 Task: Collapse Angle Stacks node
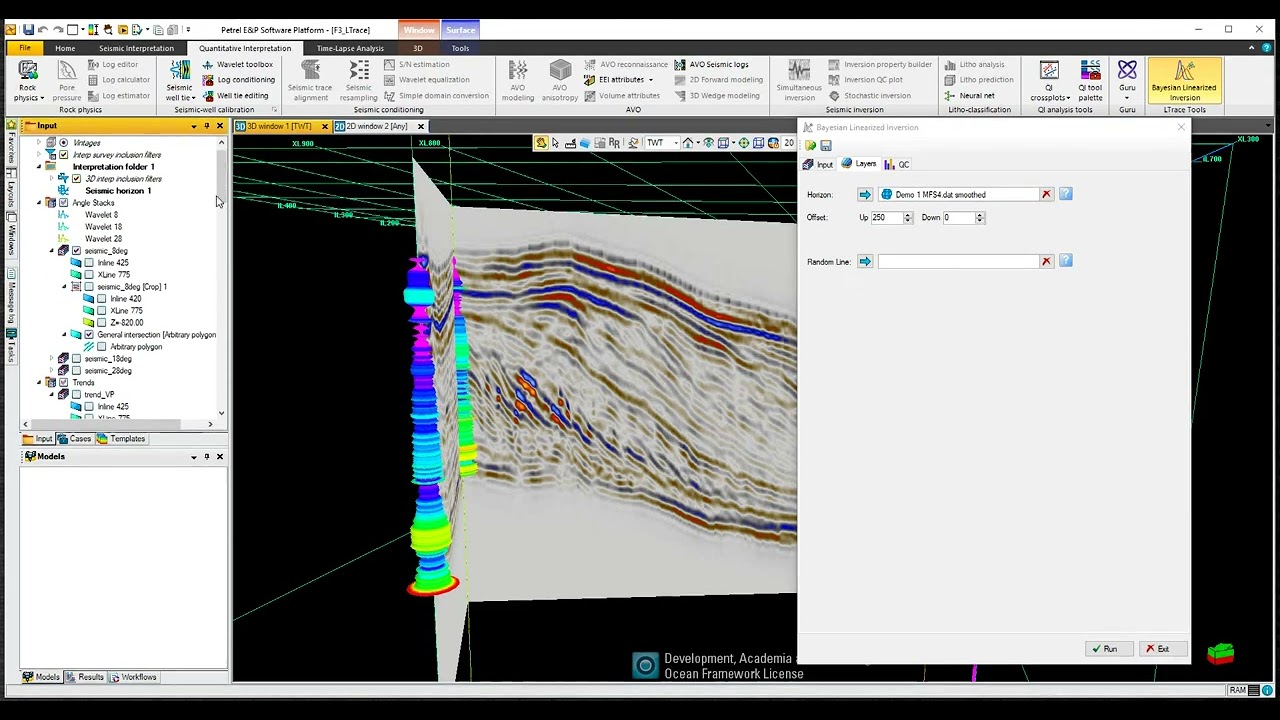click(x=39, y=203)
